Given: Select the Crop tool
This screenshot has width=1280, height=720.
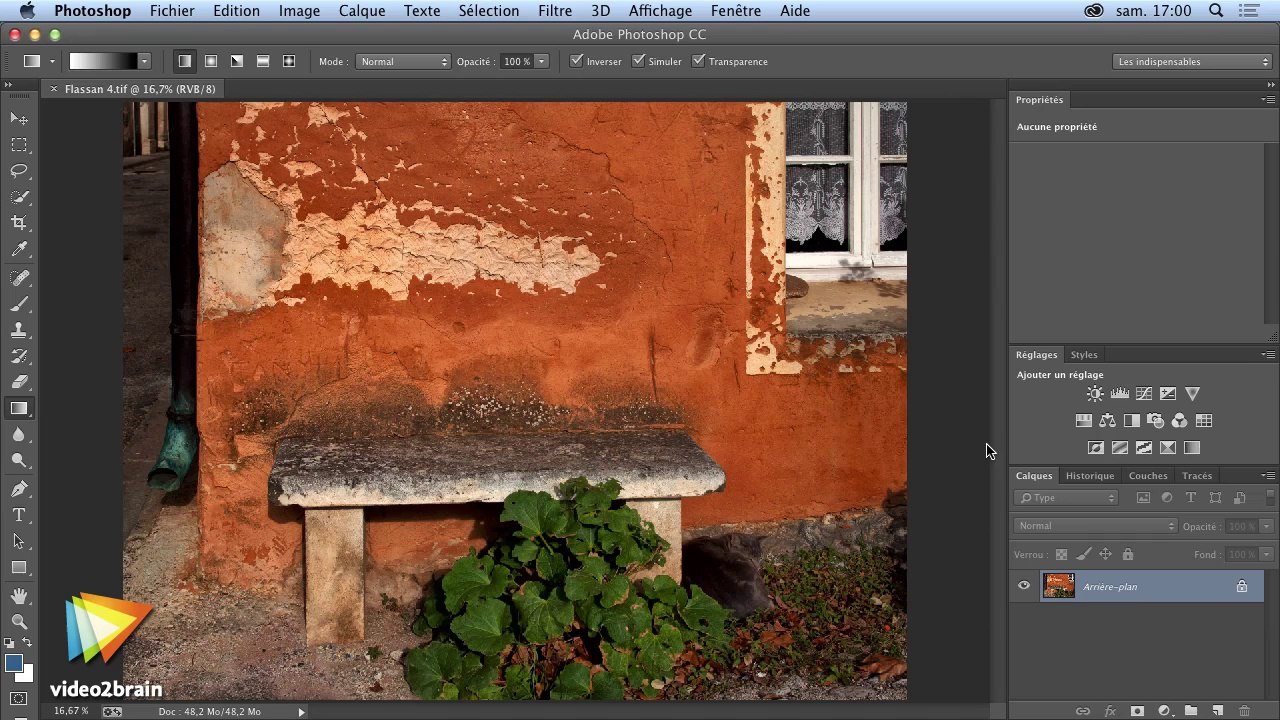Looking at the screenshot, I should point(19,223).
